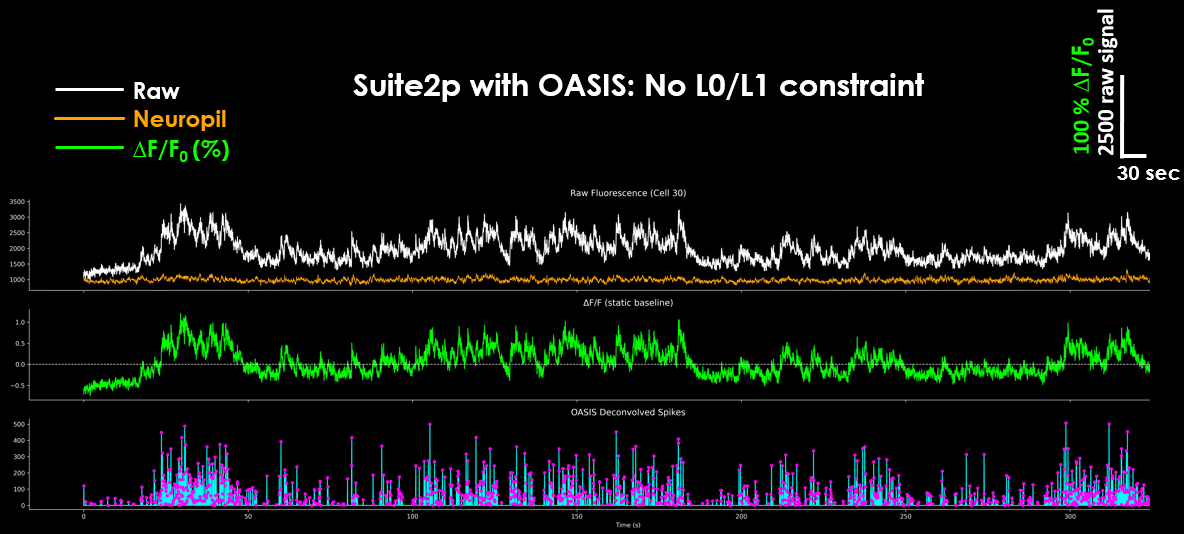Click the 500 tick on spikes y-axis
1184x534 pixels.
[x=20, y=424]
